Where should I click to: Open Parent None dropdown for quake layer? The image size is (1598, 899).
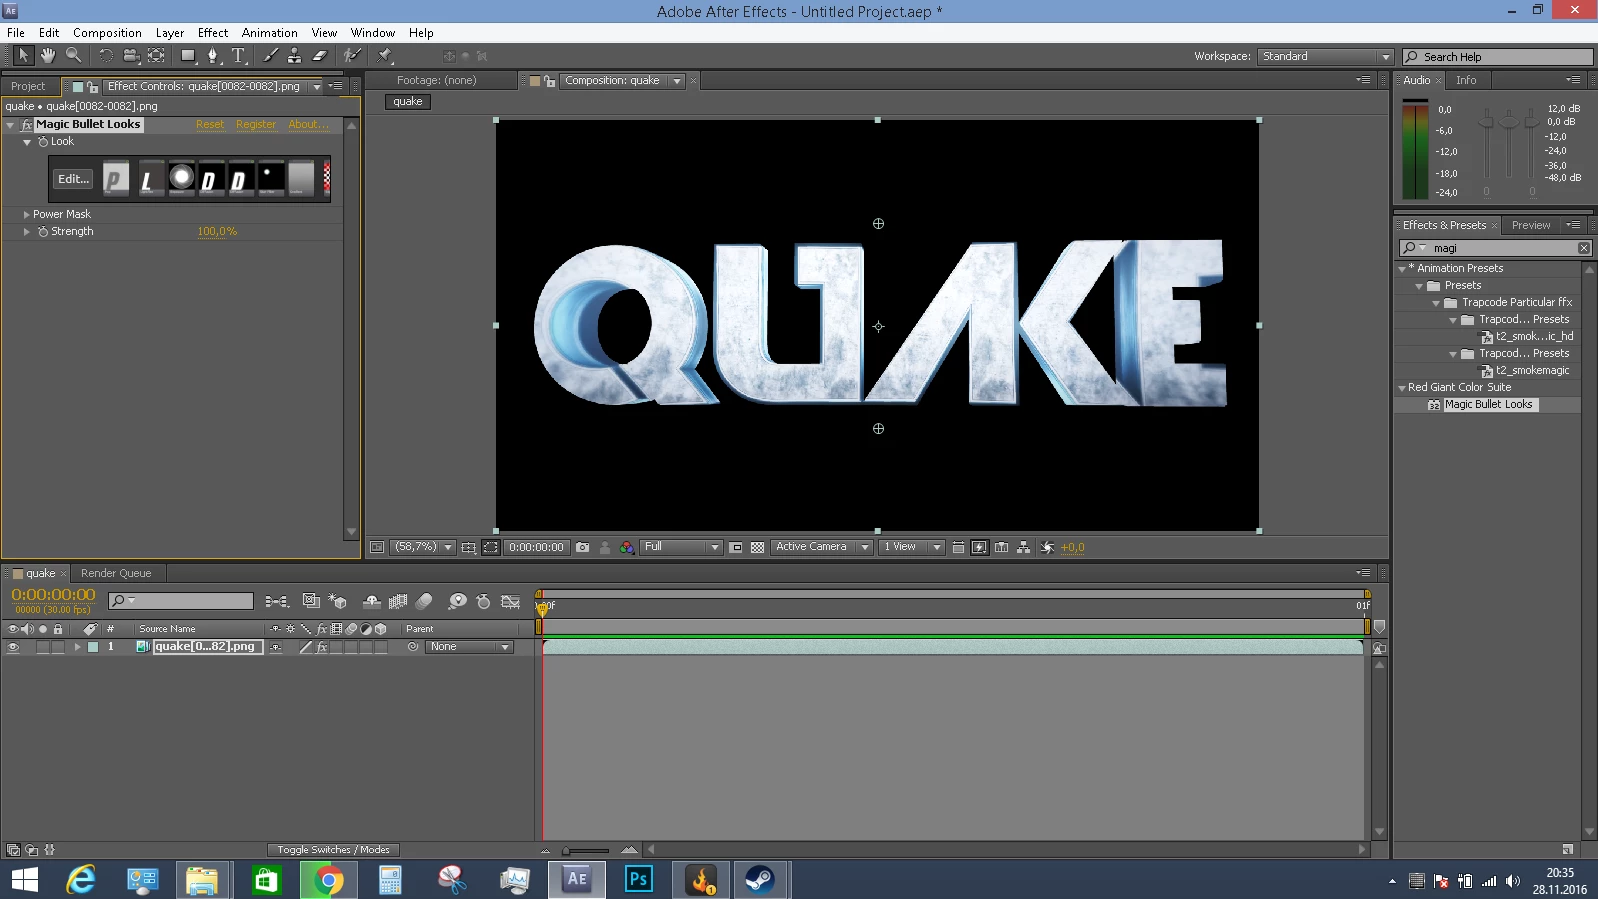(470, 647)
